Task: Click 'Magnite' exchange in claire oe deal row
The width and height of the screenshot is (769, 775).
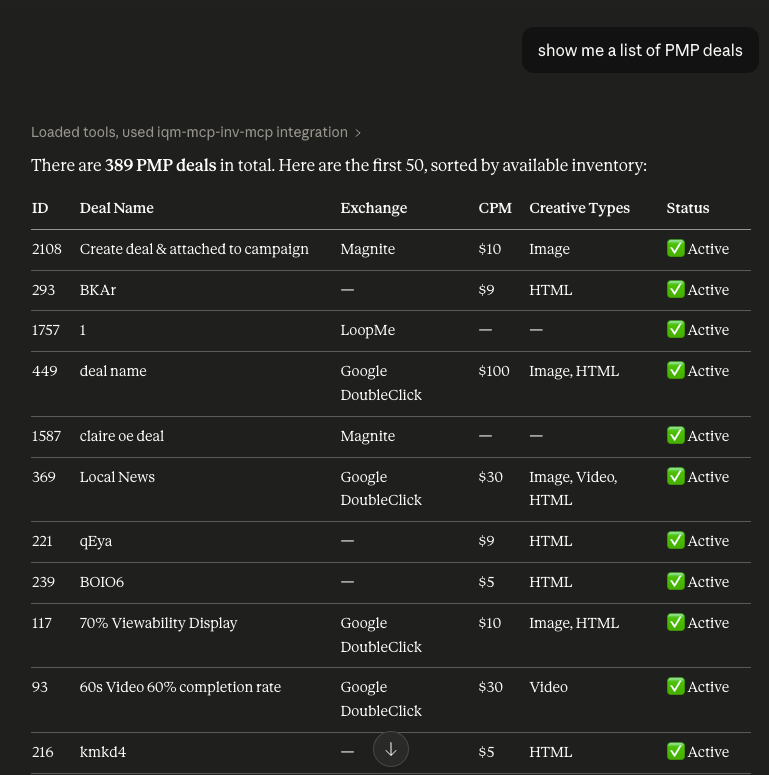Action: [368, 436]
